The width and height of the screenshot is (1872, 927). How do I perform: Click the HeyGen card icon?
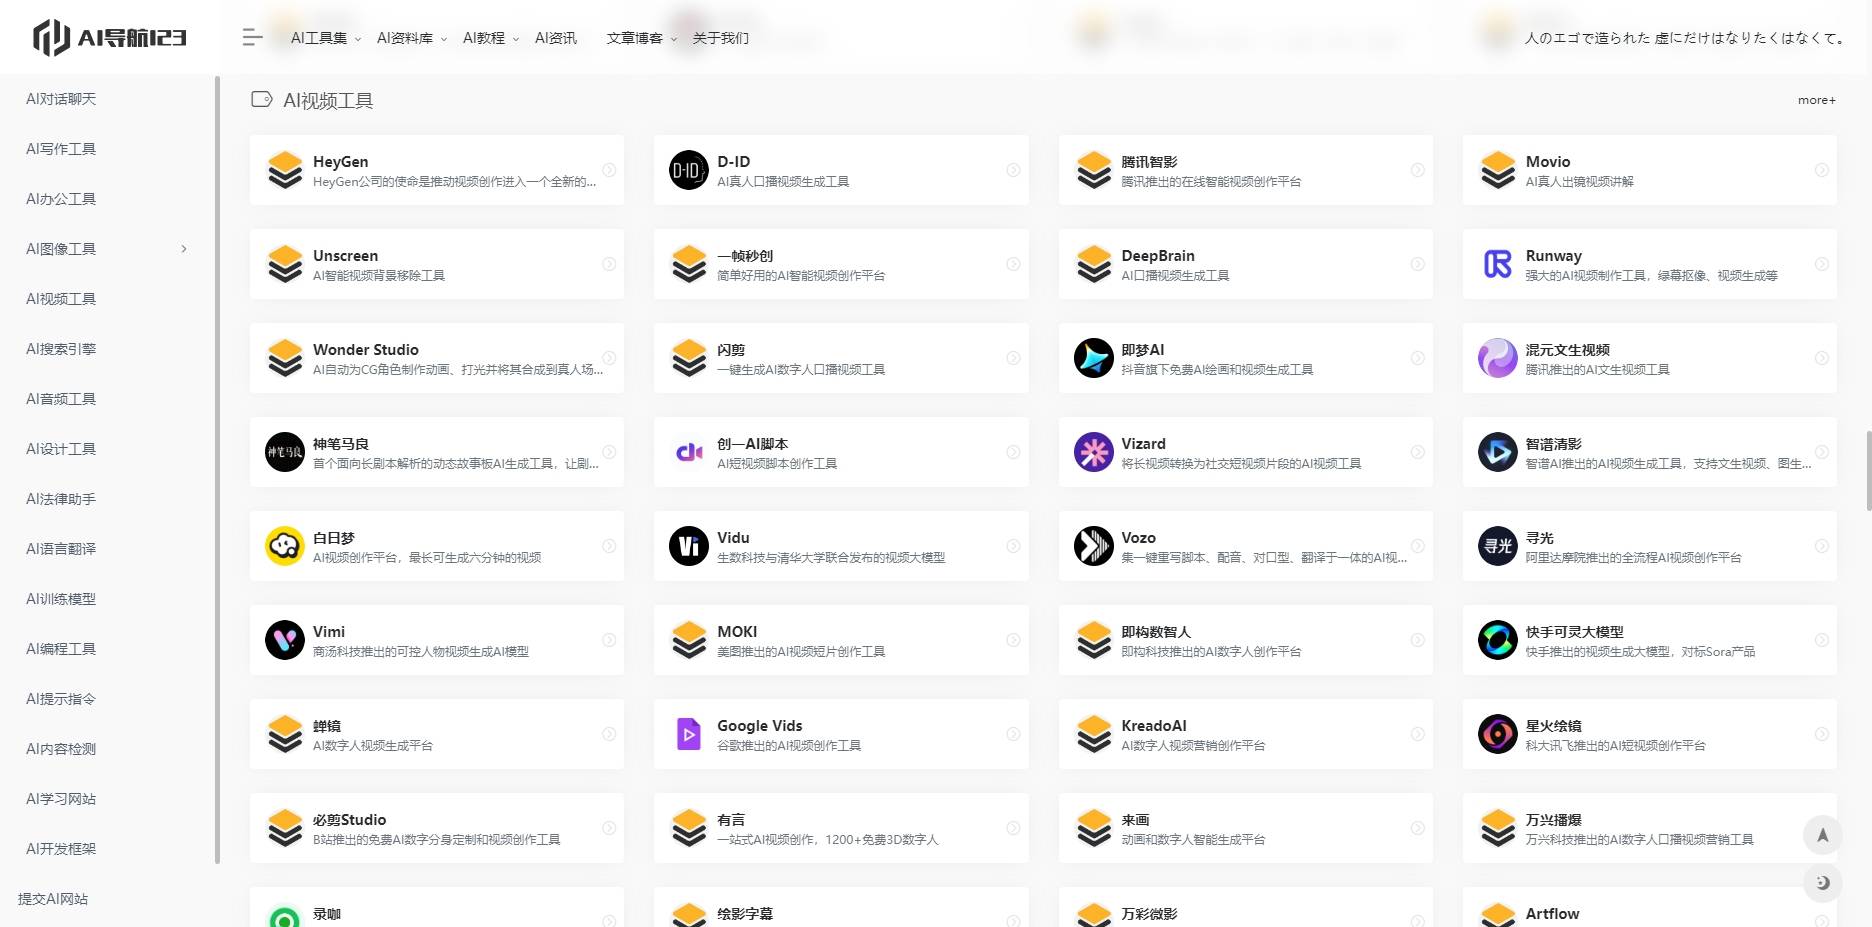[x=285, y=170]
